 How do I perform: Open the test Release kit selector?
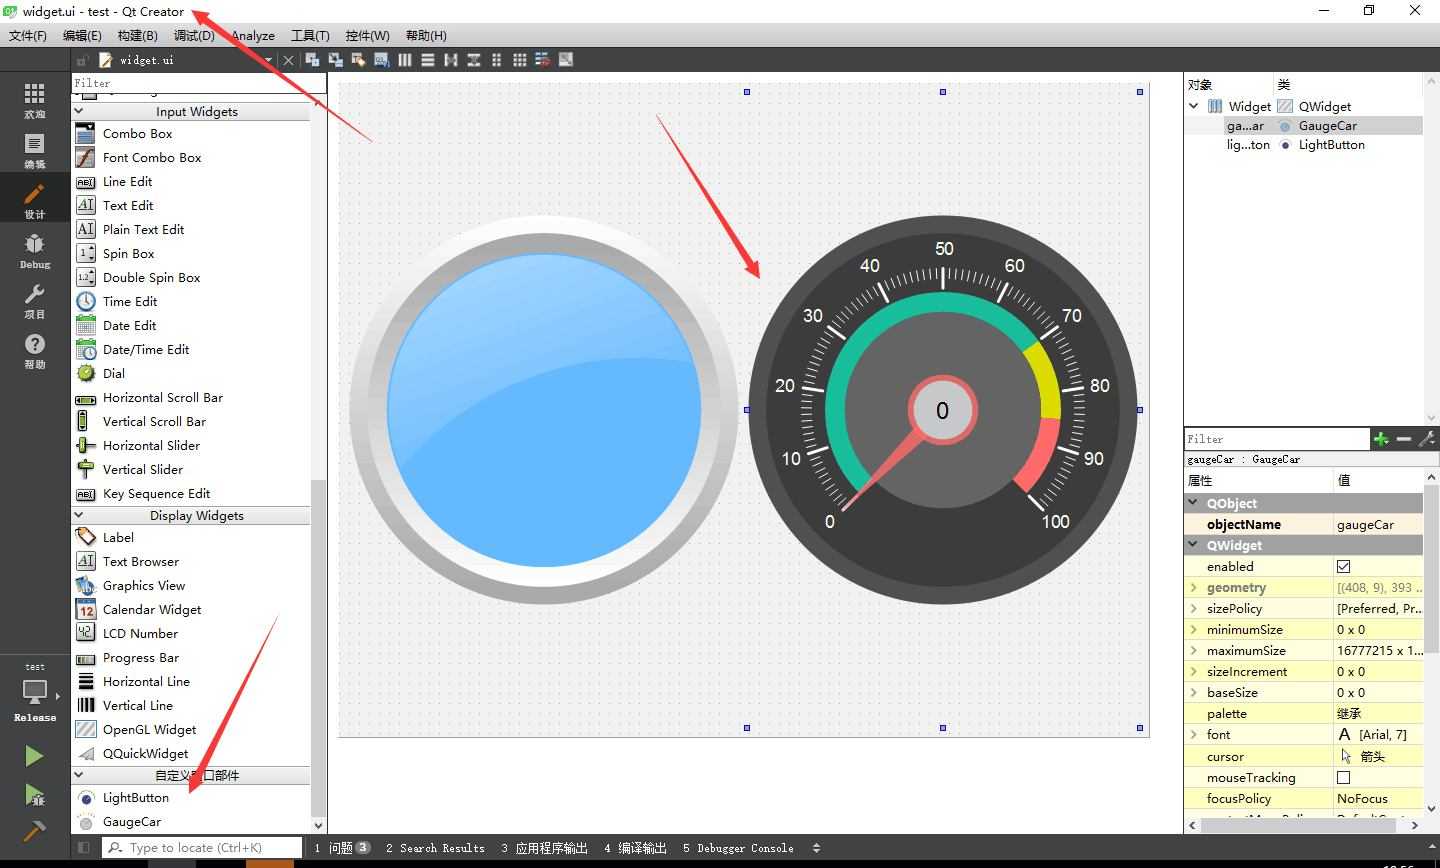[35, 692]
